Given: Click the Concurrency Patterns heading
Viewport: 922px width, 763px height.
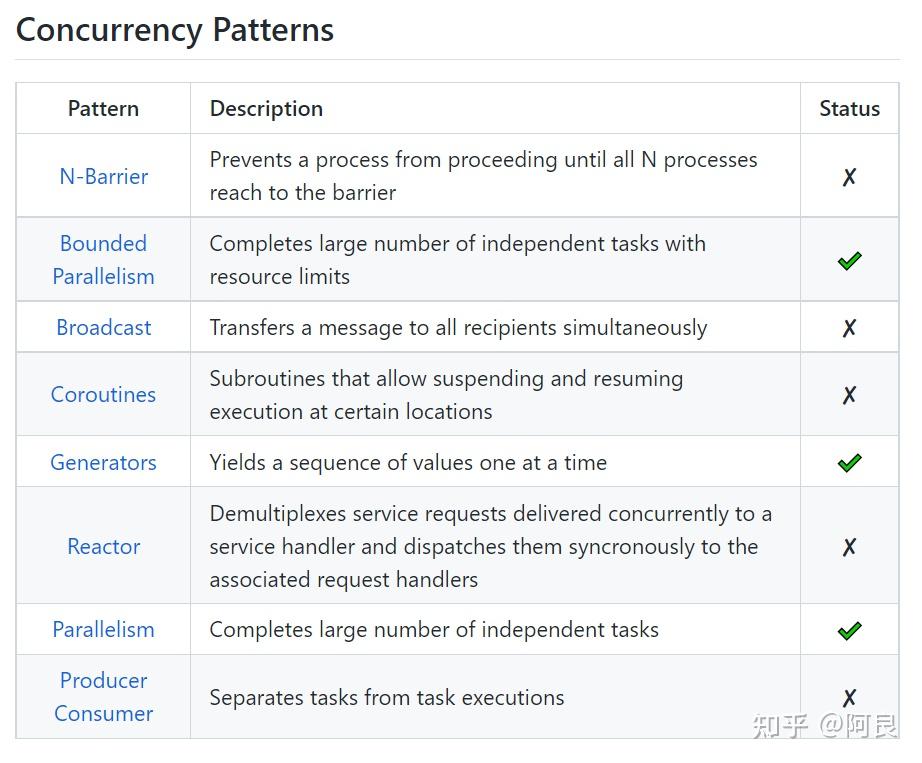Looking at the screenshot, I should 175,30.
